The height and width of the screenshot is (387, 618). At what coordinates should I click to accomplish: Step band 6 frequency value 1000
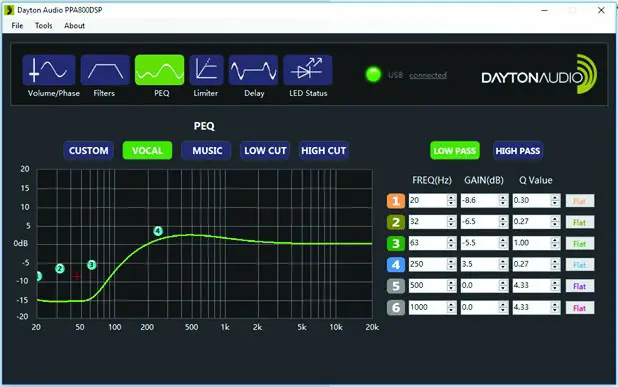pos(452,307)
